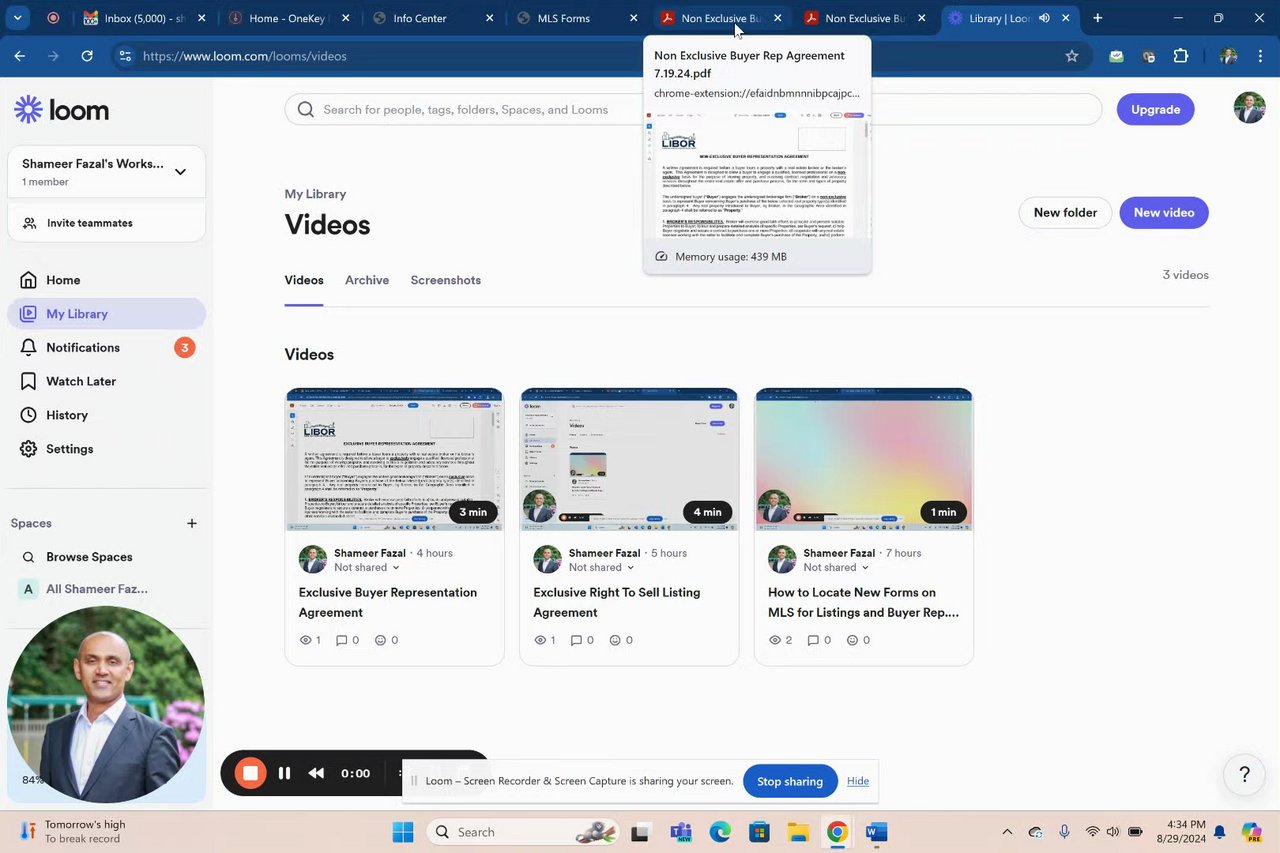Click the Upgrade button
The width and height of the screenshot is (1280, 853).
(1156, 110)
